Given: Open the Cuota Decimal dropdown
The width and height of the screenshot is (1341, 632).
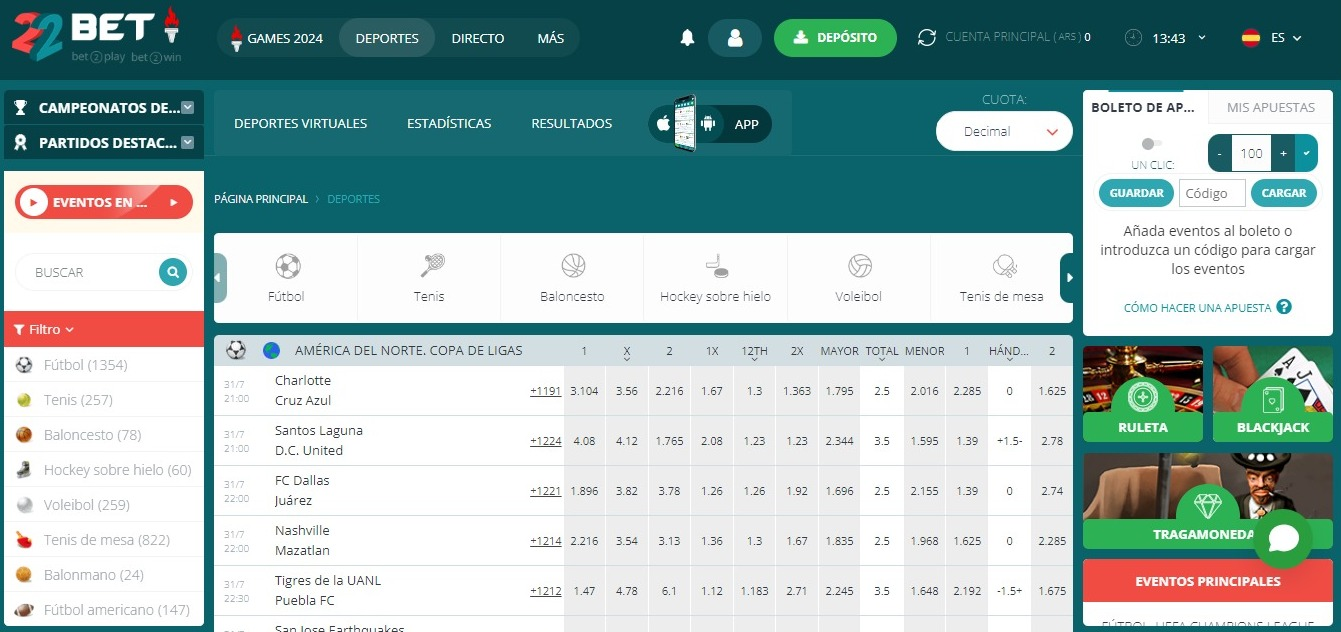Looking at the screenshot, I should tap(1004, 131).
